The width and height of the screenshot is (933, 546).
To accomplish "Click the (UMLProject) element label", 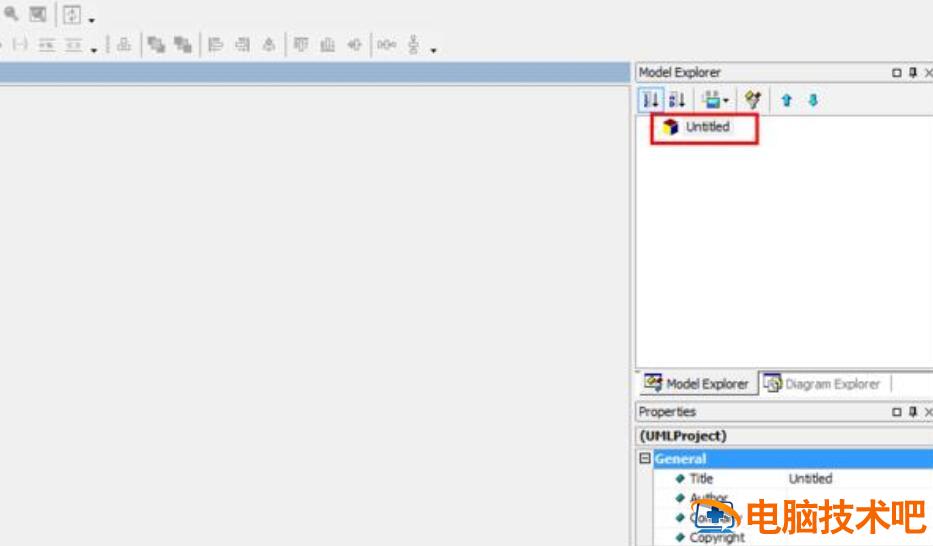I will pyautogui.click(x=683, y=435).
